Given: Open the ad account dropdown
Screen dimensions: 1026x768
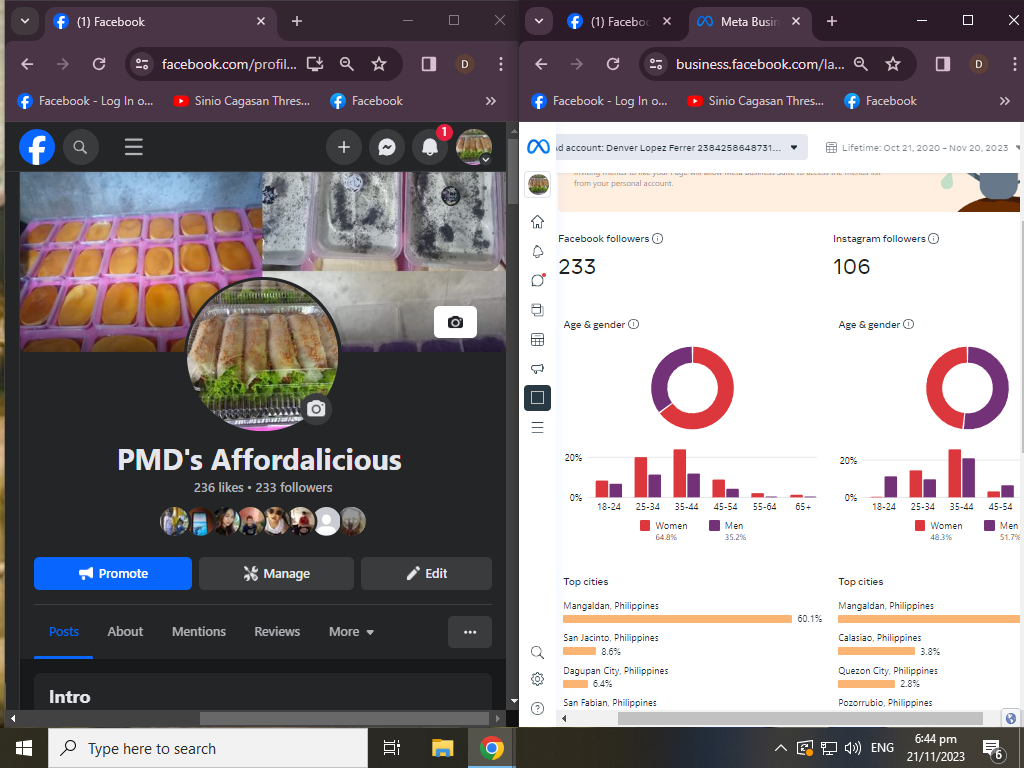Looking at the screenshot, I should (681, 147).
